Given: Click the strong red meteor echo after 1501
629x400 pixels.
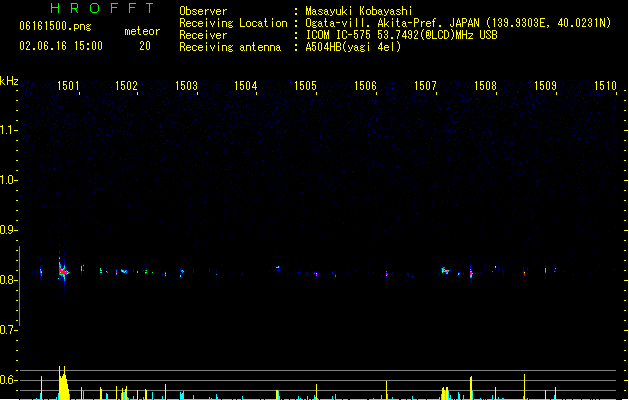Looking at the screenshot, I should [63, 271].
